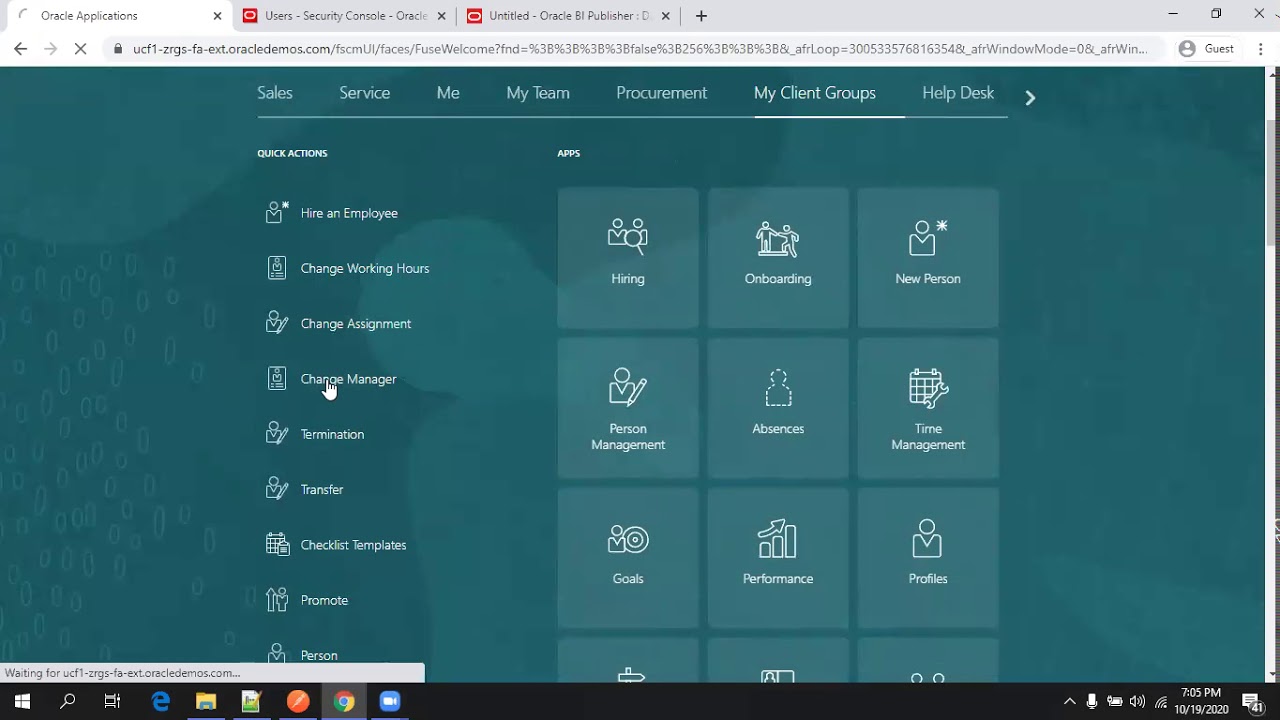The width and height of the screenshot is (1280, 720).
Task: Open the Windows Start menu
Action: [22, 702]
